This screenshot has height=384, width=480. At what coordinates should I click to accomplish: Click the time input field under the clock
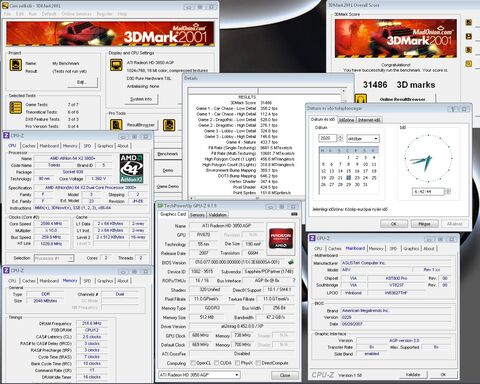pyautogui.click(x=428, y=192)
